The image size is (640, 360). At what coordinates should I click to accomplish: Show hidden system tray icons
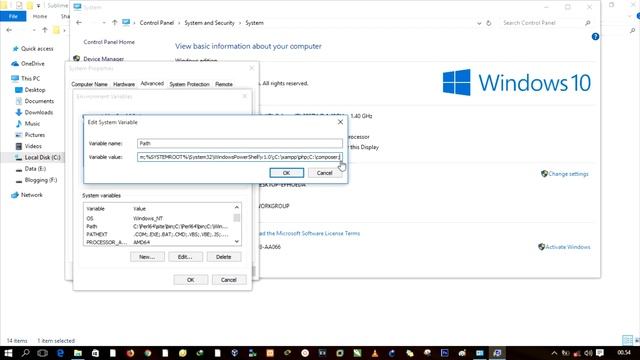(x=554, y=353)
